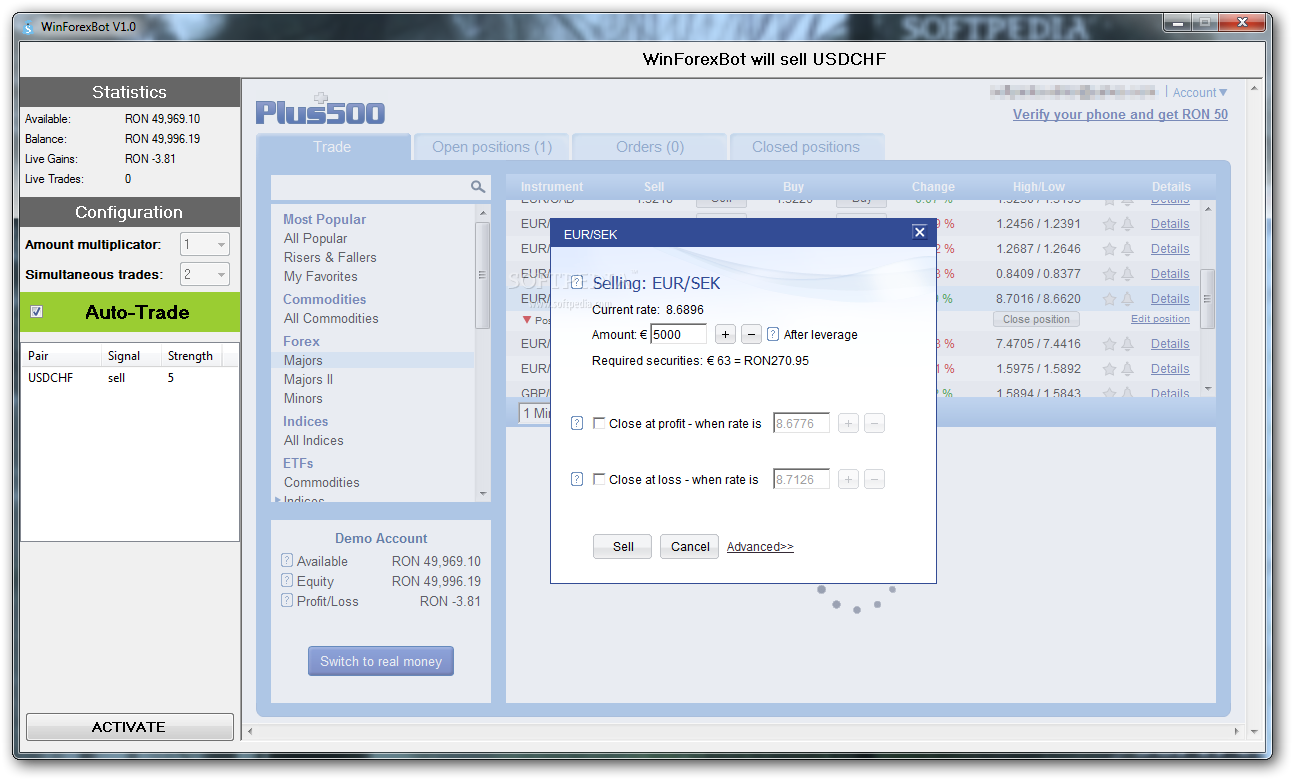1293x780 pixels.
Task: Favorite the 8.7016 / 8.6620 row star
Action: [1109, 299]
